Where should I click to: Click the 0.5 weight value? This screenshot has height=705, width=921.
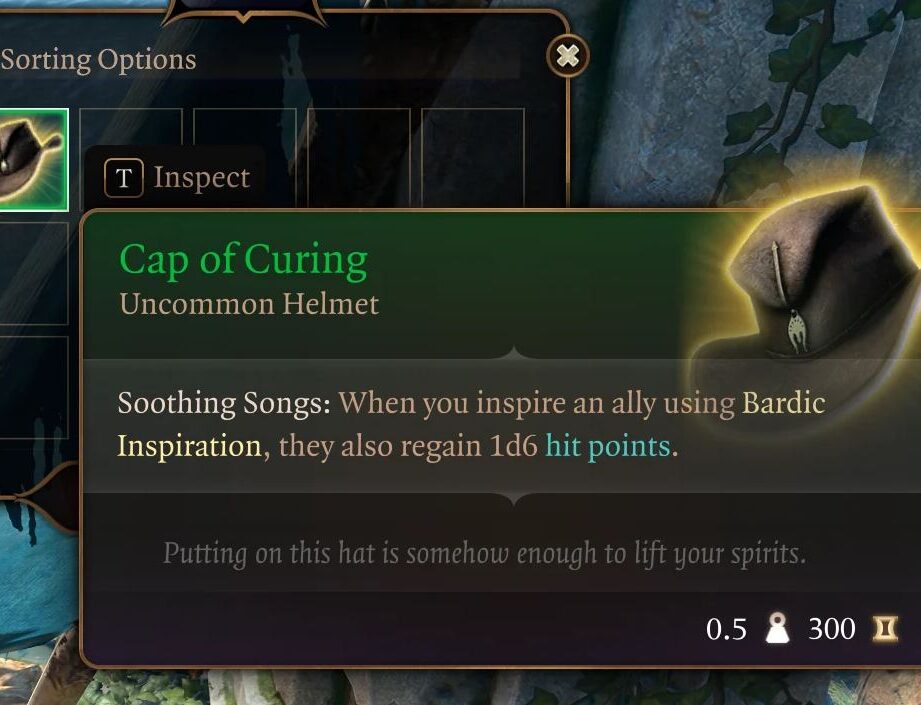[727, 629]
